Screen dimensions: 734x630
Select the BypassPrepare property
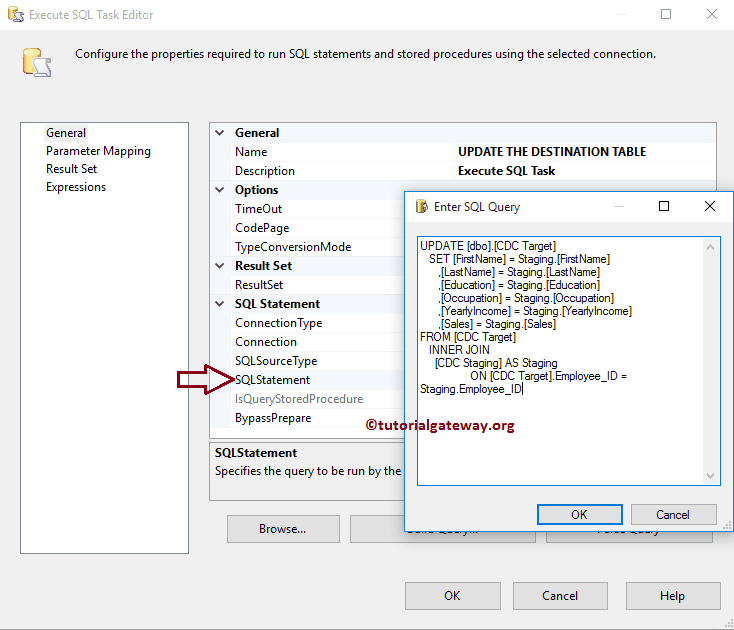[318, 418]
